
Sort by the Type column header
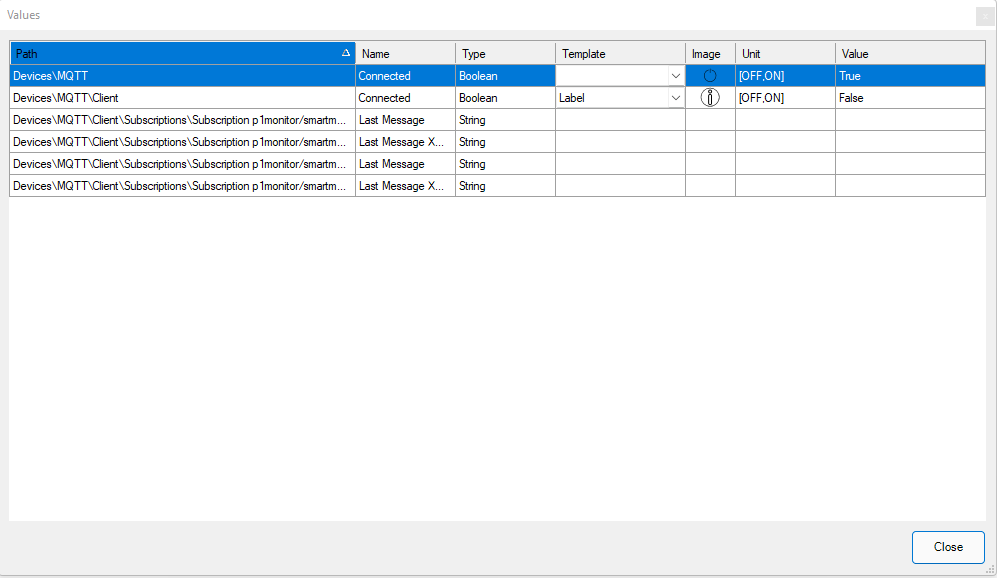(505, 54)
